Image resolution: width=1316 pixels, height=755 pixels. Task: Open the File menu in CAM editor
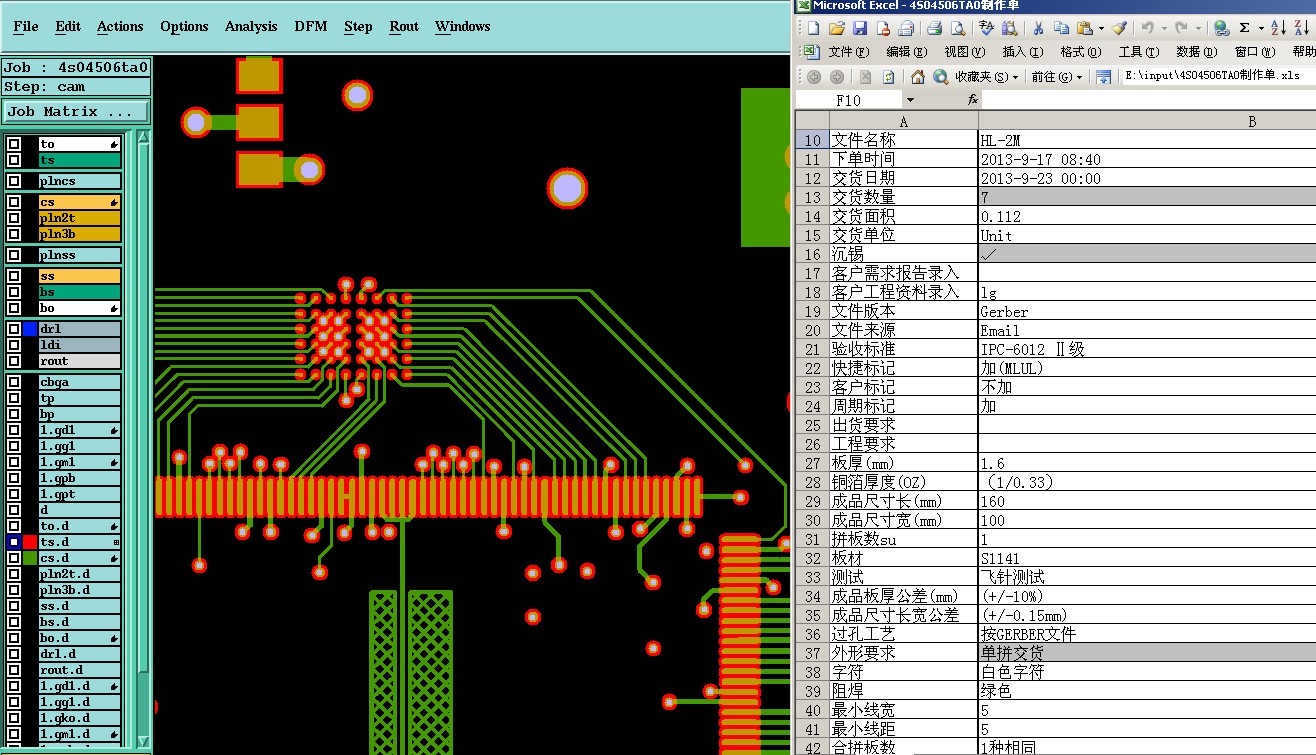[x=26, y=27]
